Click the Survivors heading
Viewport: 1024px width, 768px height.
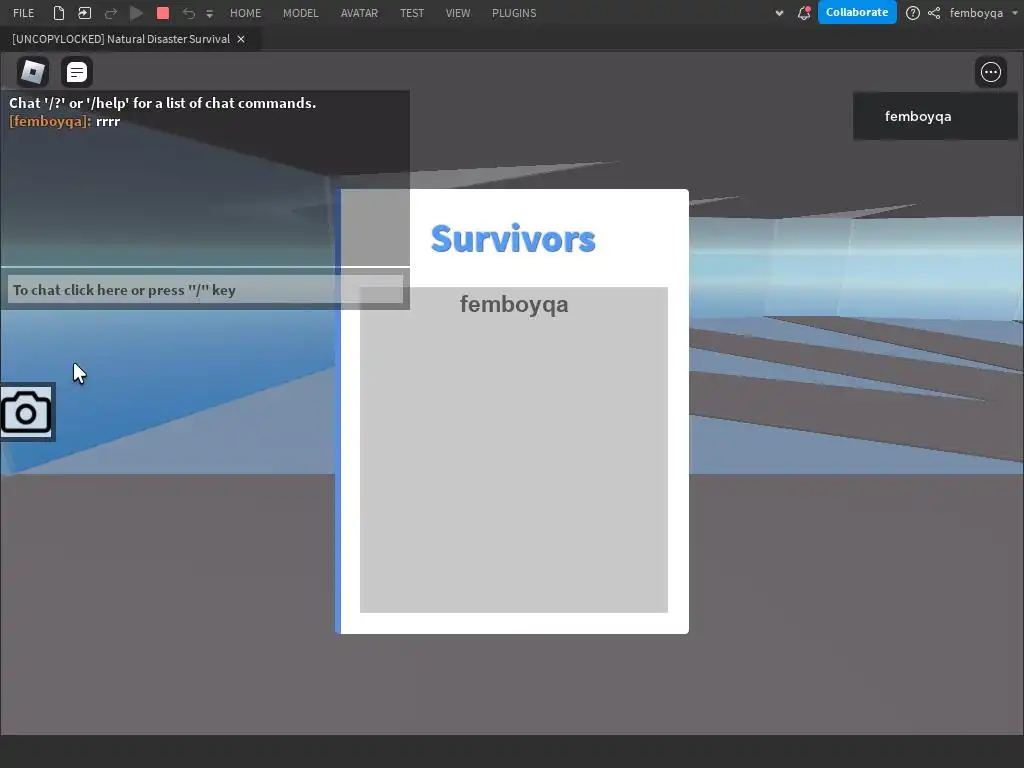[513, 239]
